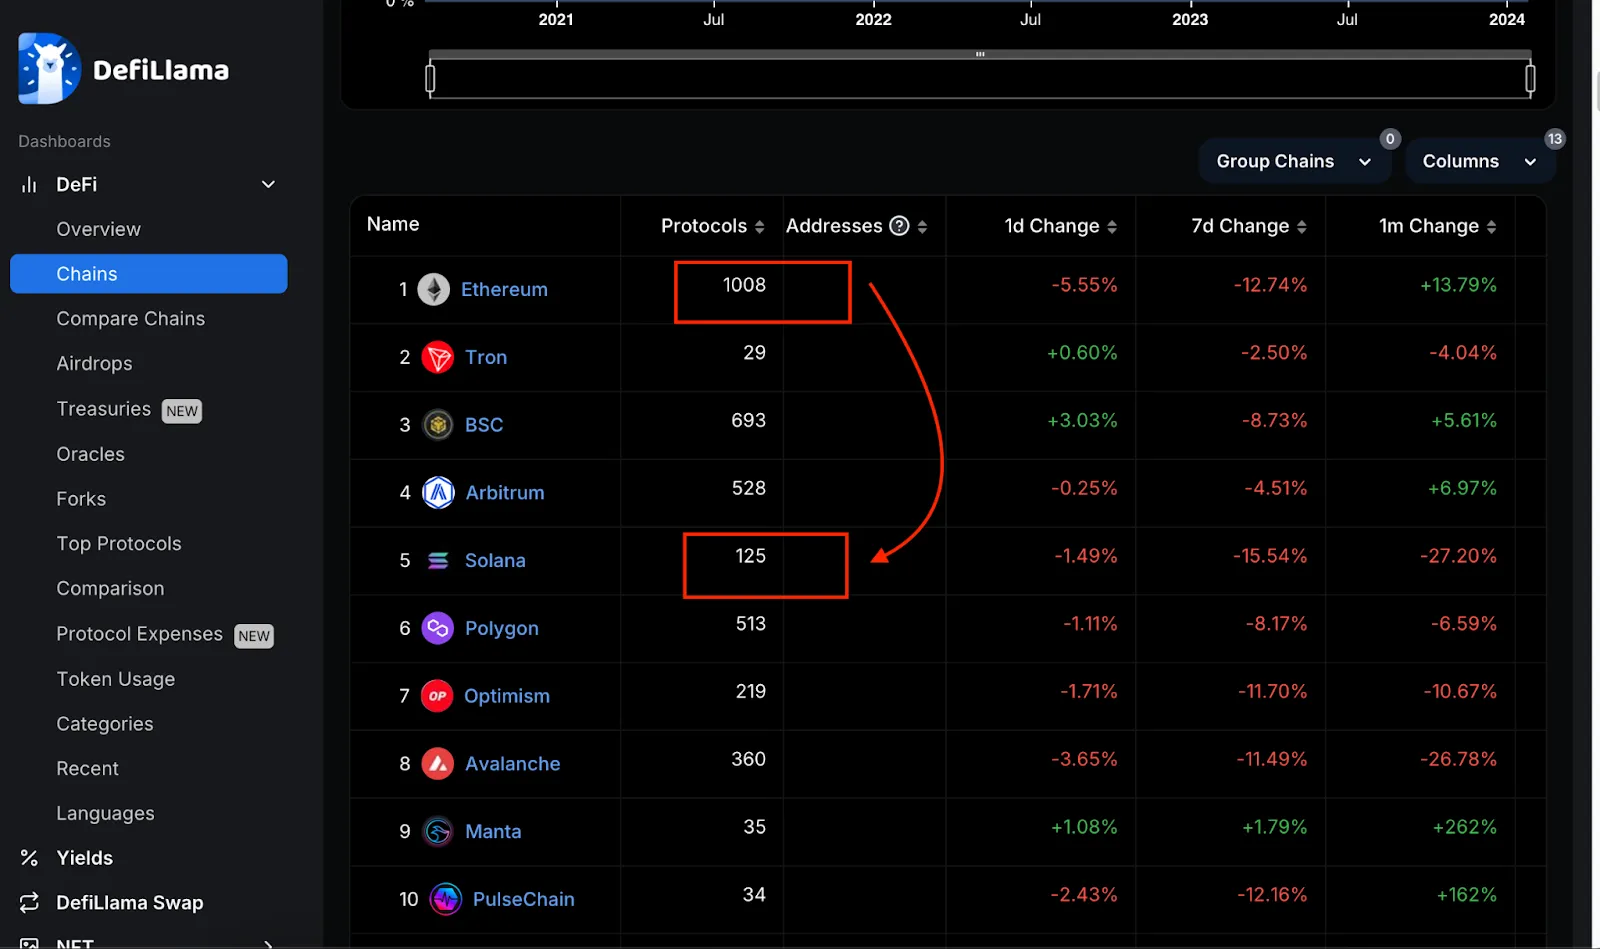1600x949 pixels.
Task: Open the Columns dropdown
Action: (1479, 162)
